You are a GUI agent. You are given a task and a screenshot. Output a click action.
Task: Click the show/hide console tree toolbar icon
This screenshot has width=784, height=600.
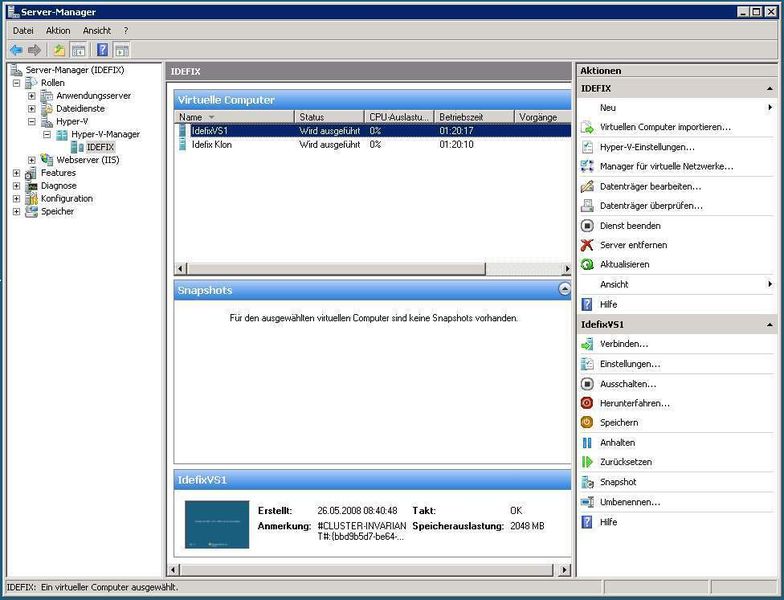78,50
